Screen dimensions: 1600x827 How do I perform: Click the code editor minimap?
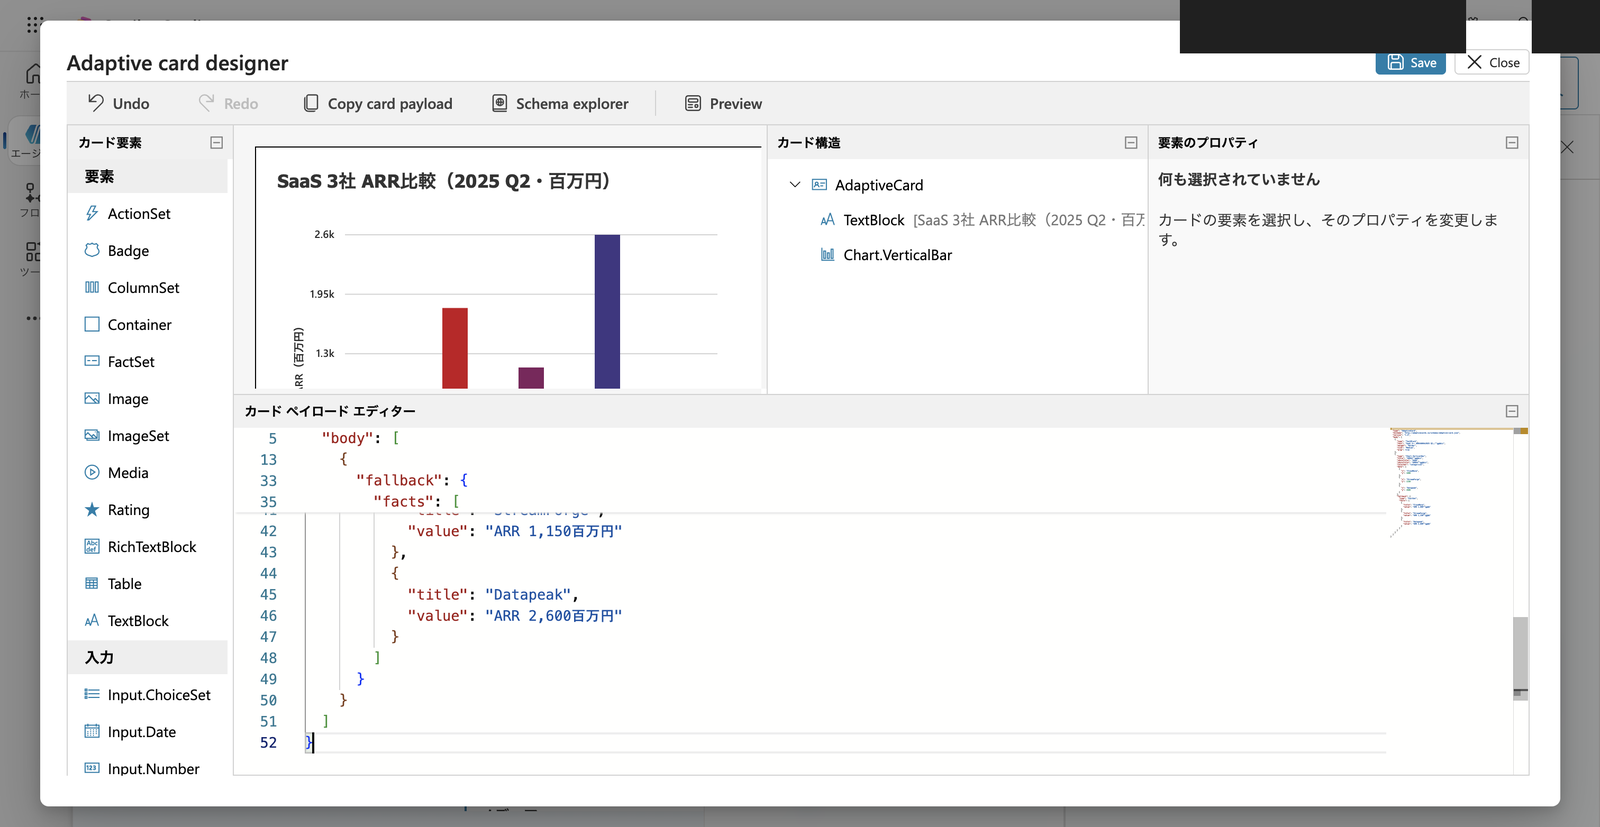1451,483
